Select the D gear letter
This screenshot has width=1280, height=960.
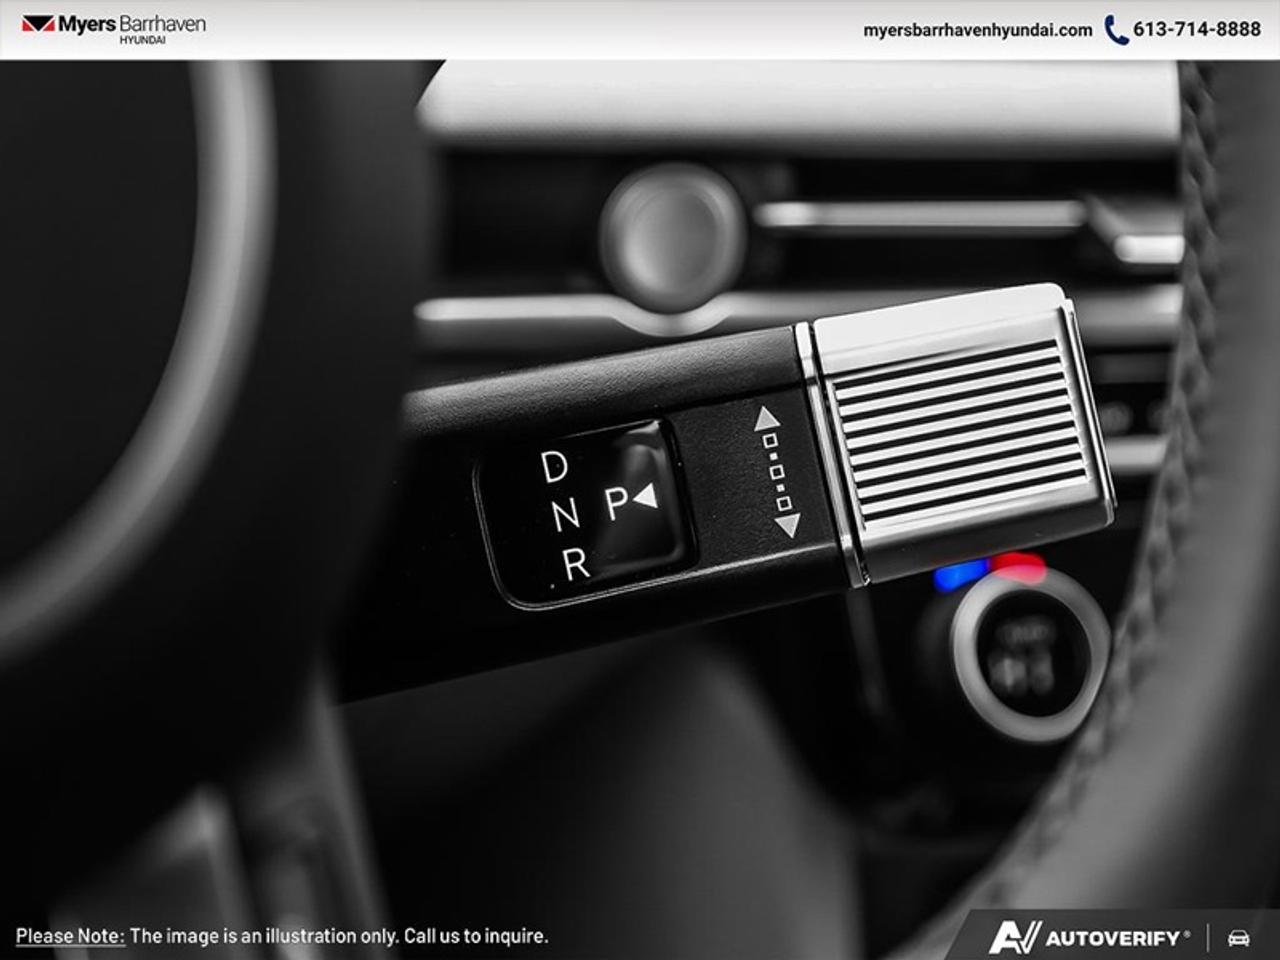pos(553,465)
